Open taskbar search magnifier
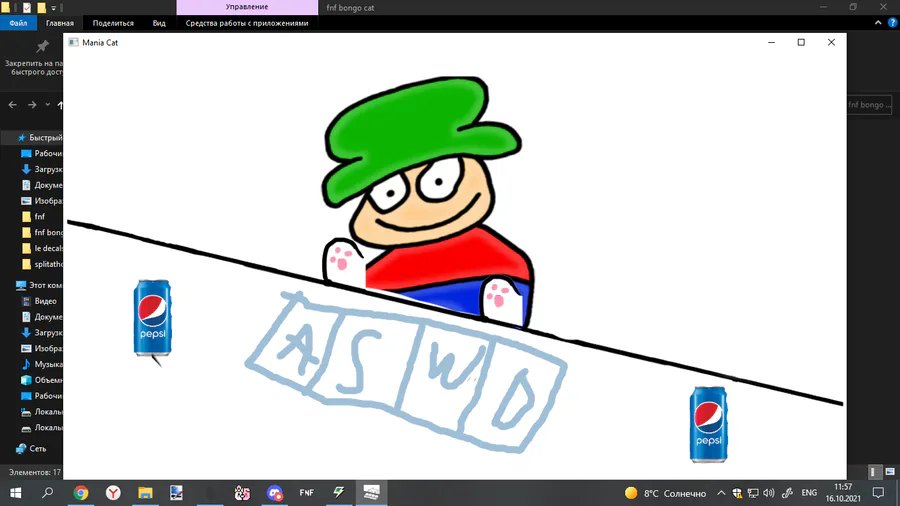900x506 pixels. point(48,493)
